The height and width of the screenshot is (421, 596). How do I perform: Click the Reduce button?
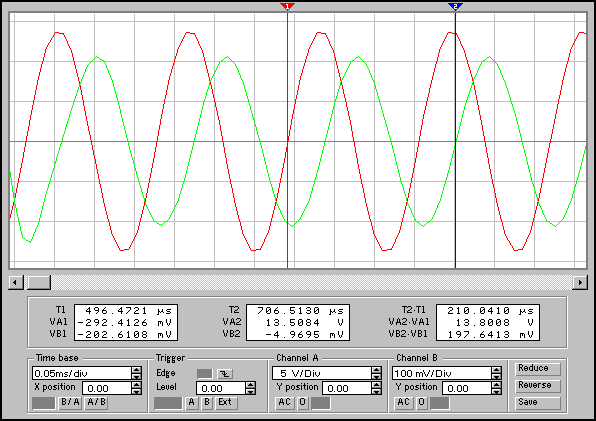538,369
